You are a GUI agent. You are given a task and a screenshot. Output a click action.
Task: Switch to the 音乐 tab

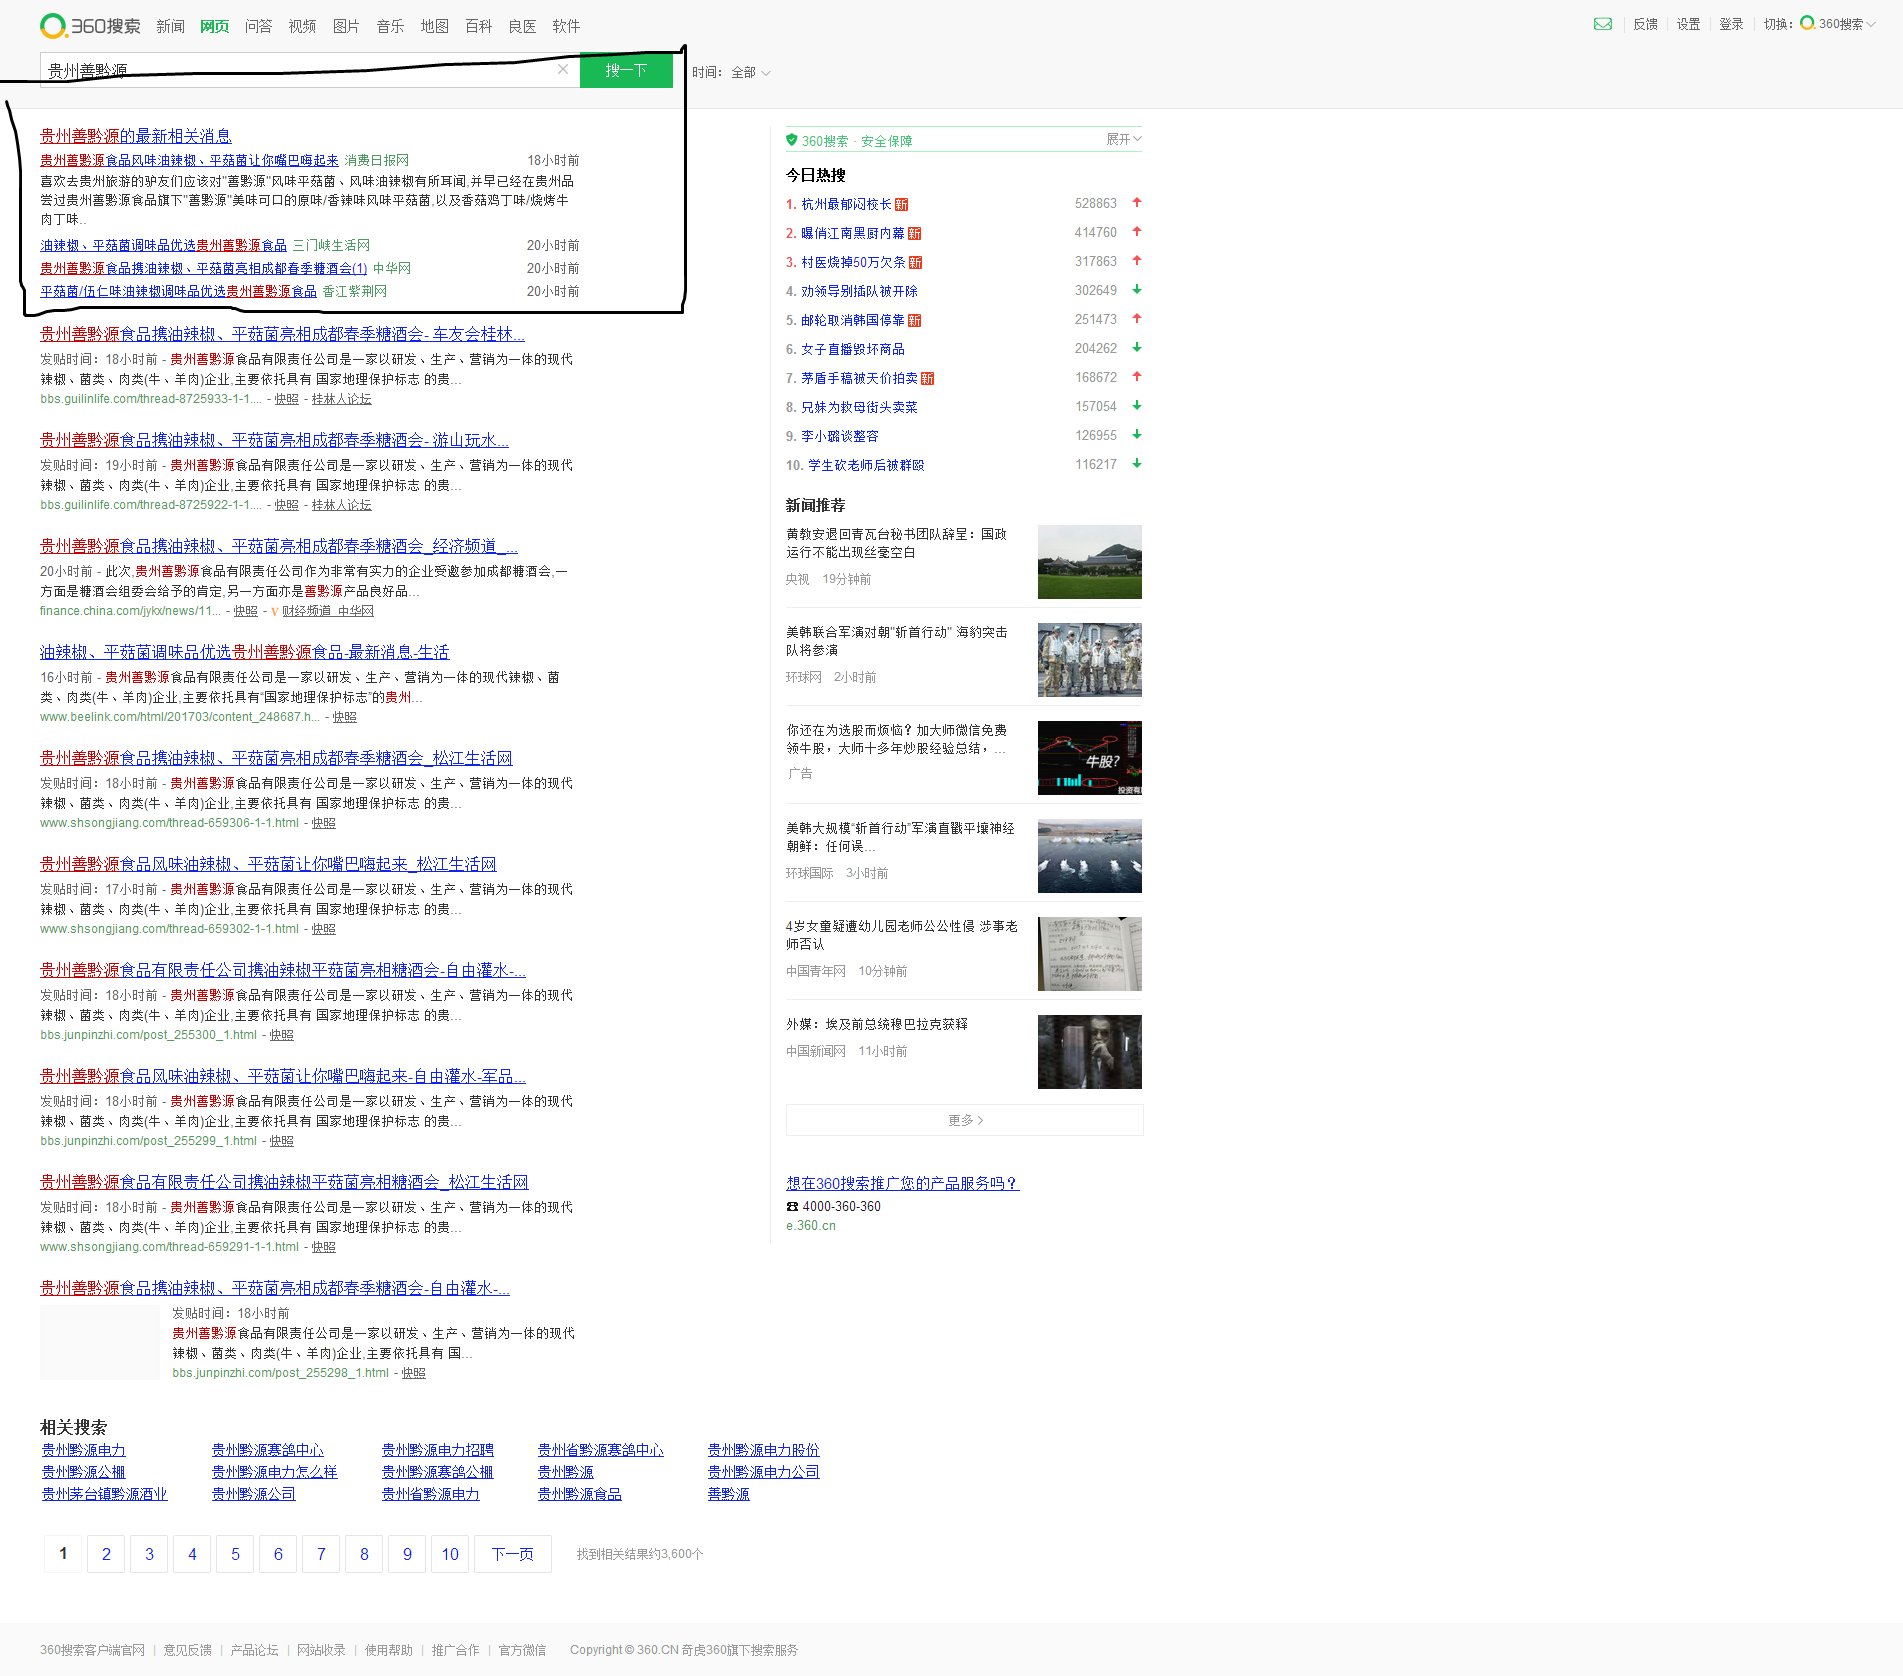pos(390,26)
